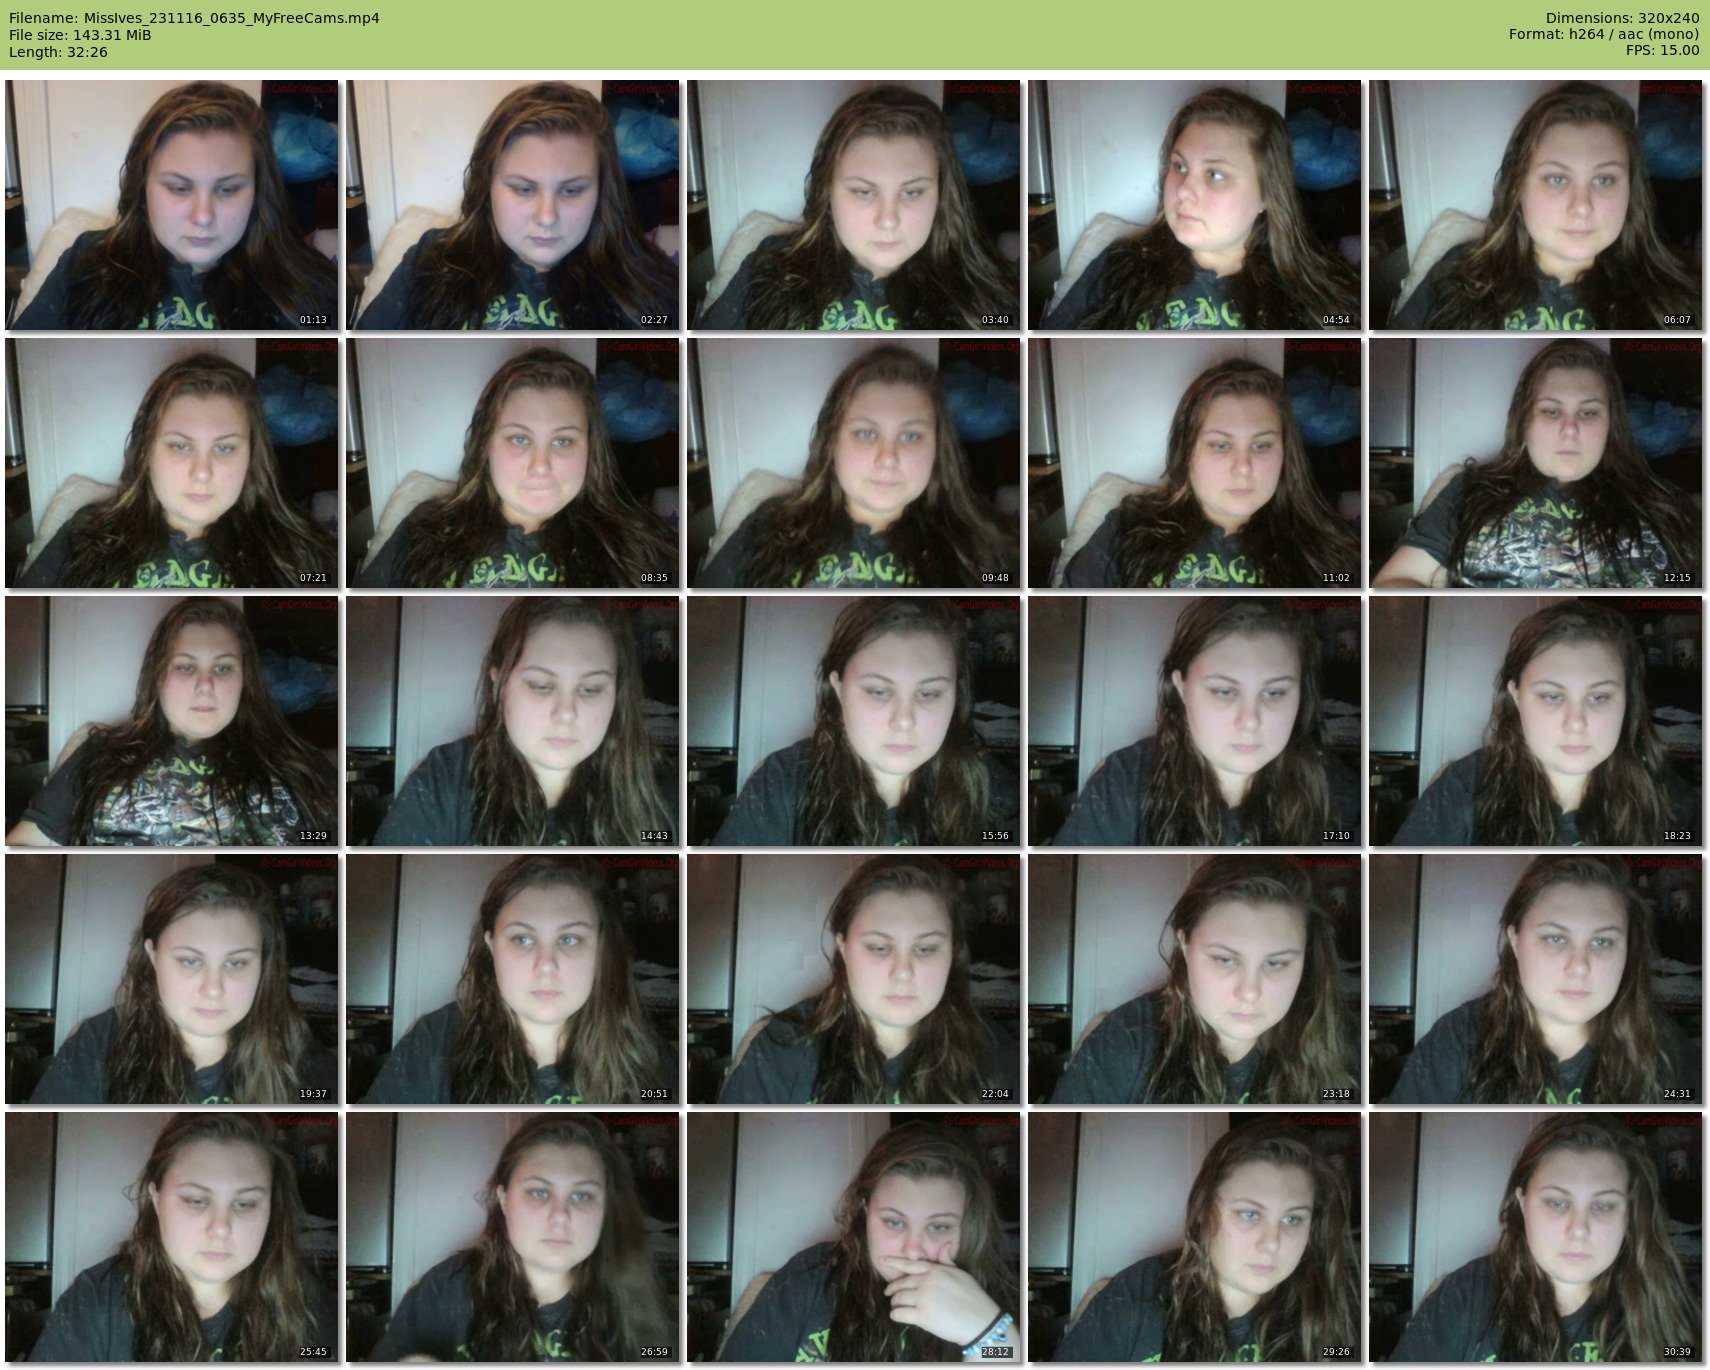Open the thumbnail timestamped 08:35

point(513,463)
